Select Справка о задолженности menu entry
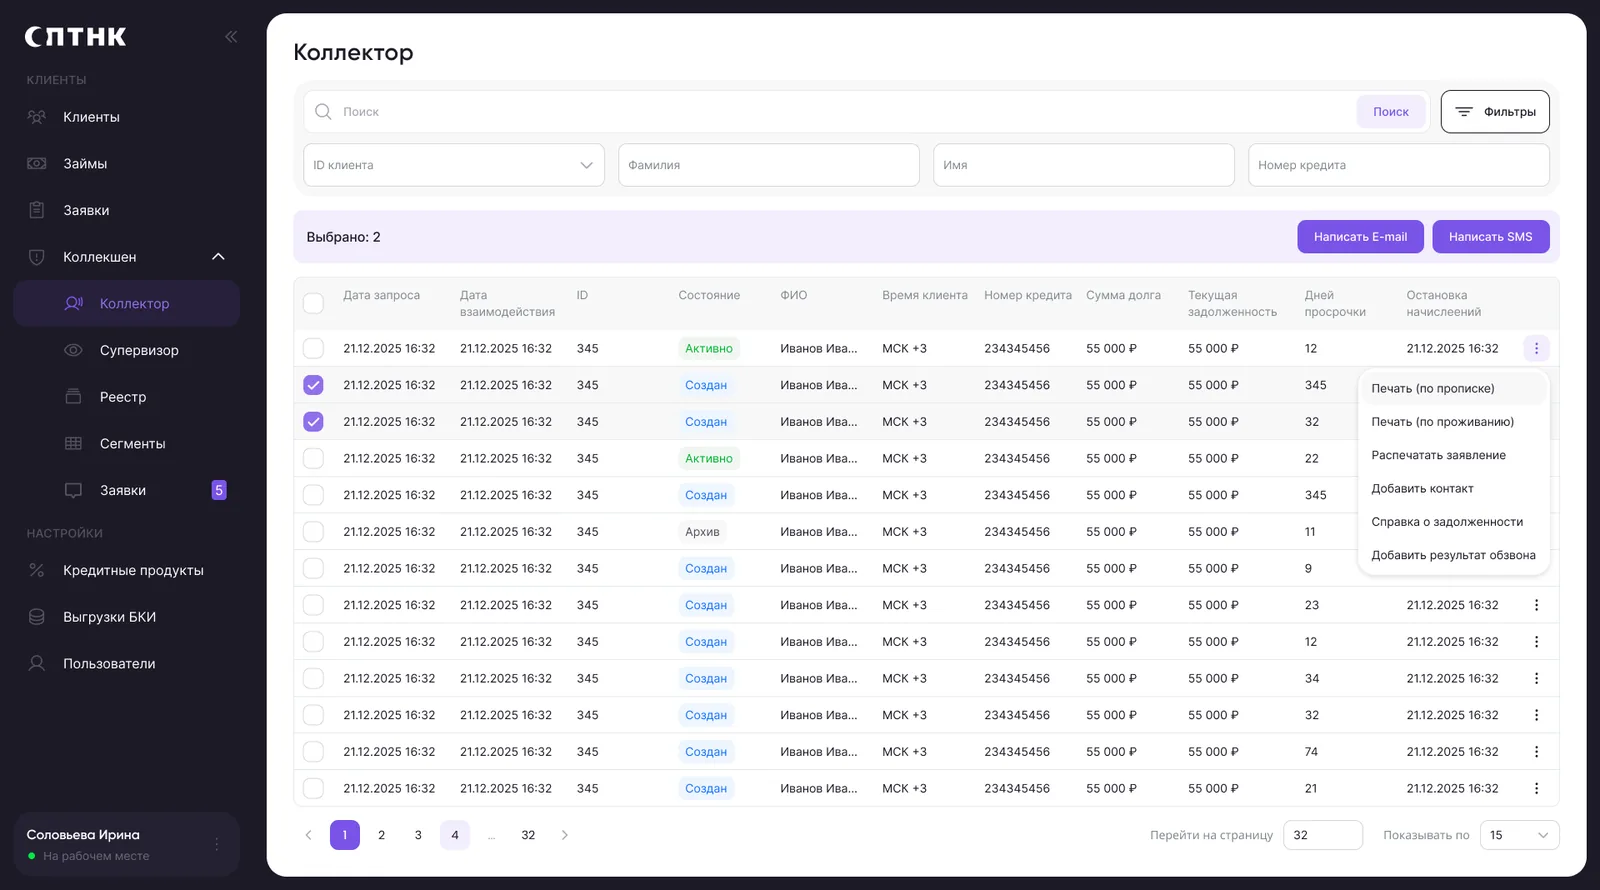The height and width of the screenshot is (890, 1600). [1453, 522]
